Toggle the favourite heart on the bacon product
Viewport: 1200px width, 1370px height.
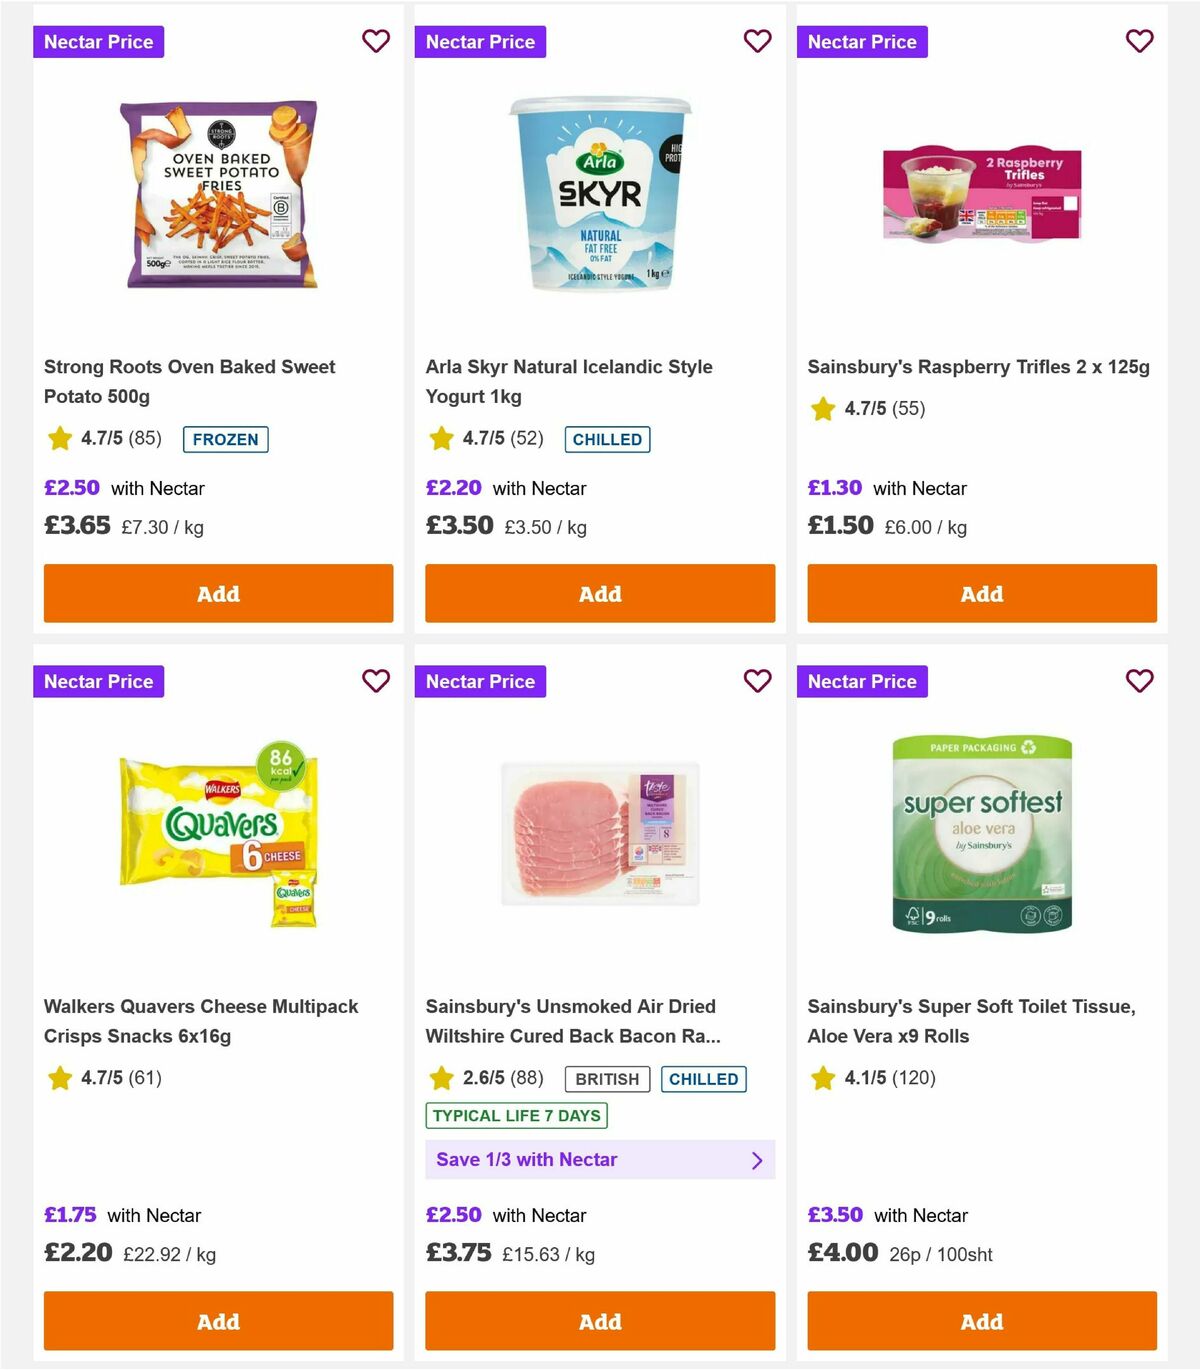coord(758,681)
